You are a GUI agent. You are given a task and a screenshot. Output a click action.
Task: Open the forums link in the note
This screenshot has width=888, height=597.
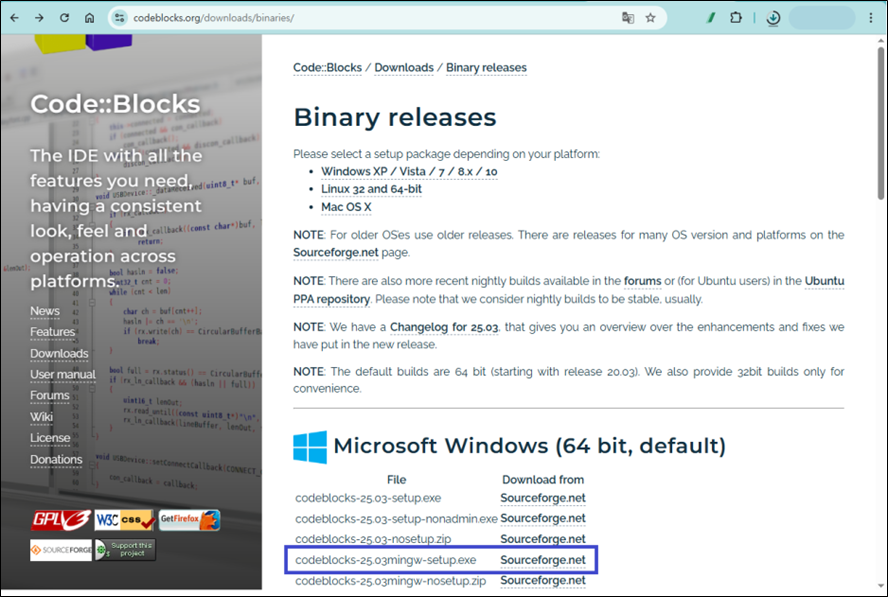pyautogui.click(x=642, y=281)
